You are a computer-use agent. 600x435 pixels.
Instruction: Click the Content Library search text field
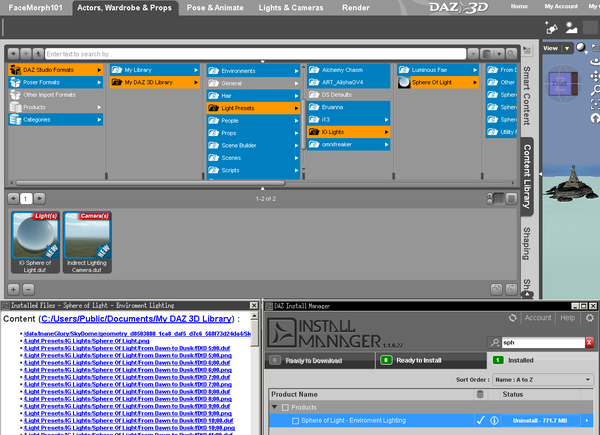(x=255, y=54)
